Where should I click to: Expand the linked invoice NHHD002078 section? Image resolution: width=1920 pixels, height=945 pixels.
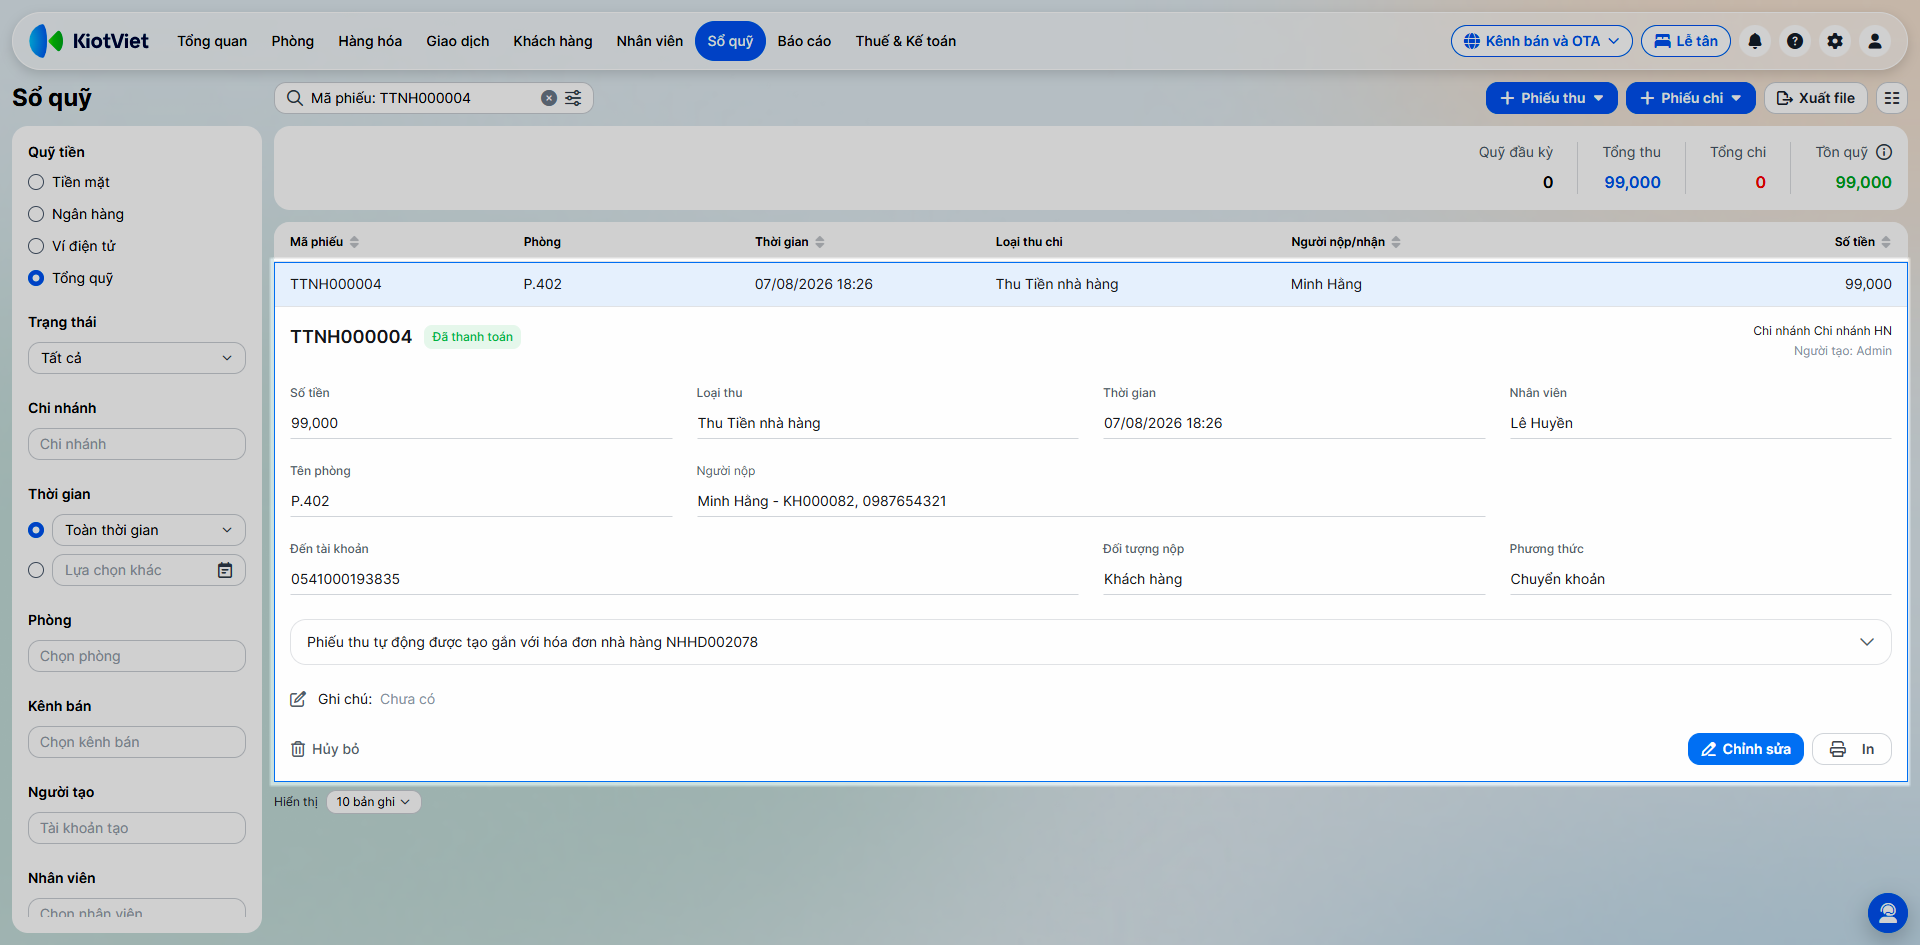click(x=1090, y=642)
